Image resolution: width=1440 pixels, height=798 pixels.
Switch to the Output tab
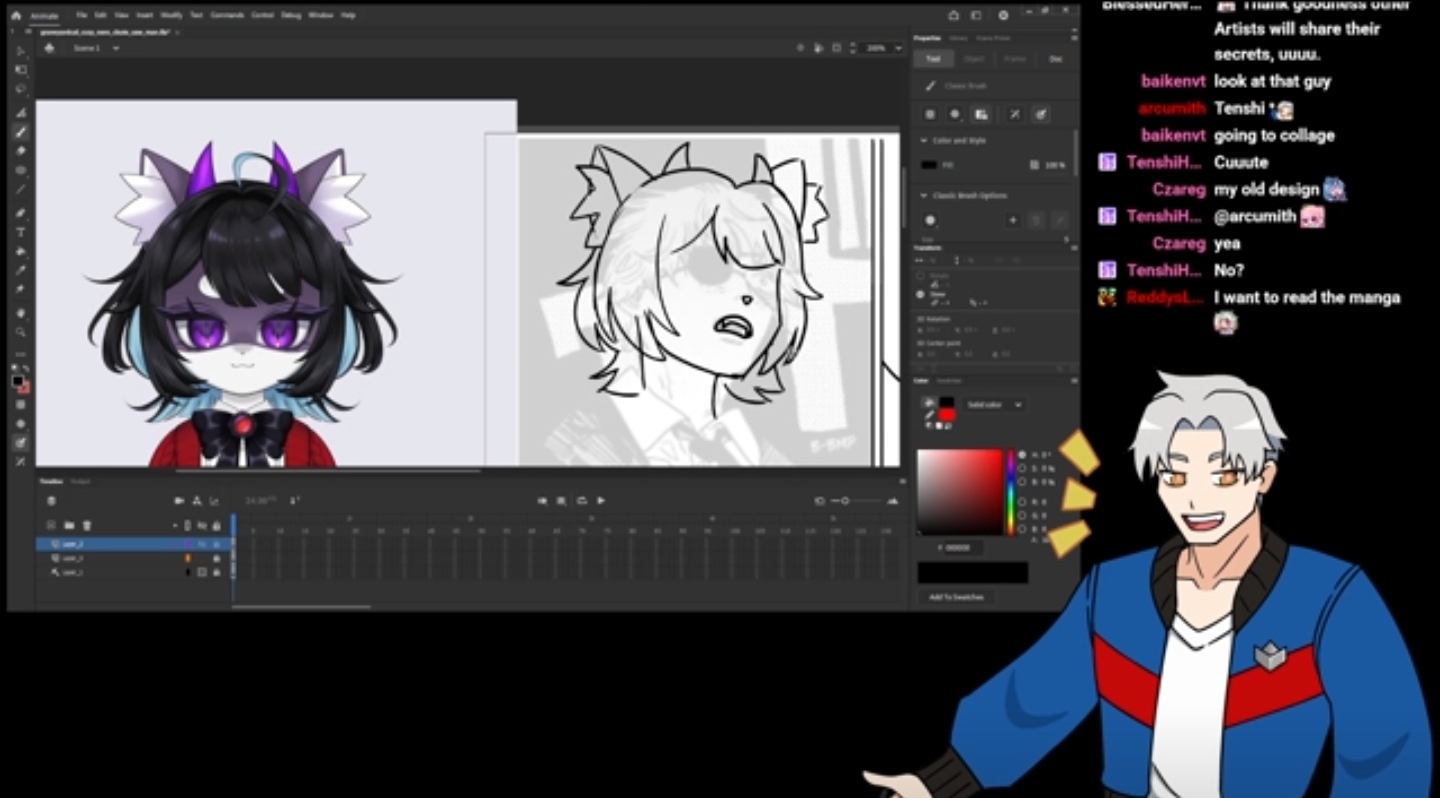coord(80,481)
